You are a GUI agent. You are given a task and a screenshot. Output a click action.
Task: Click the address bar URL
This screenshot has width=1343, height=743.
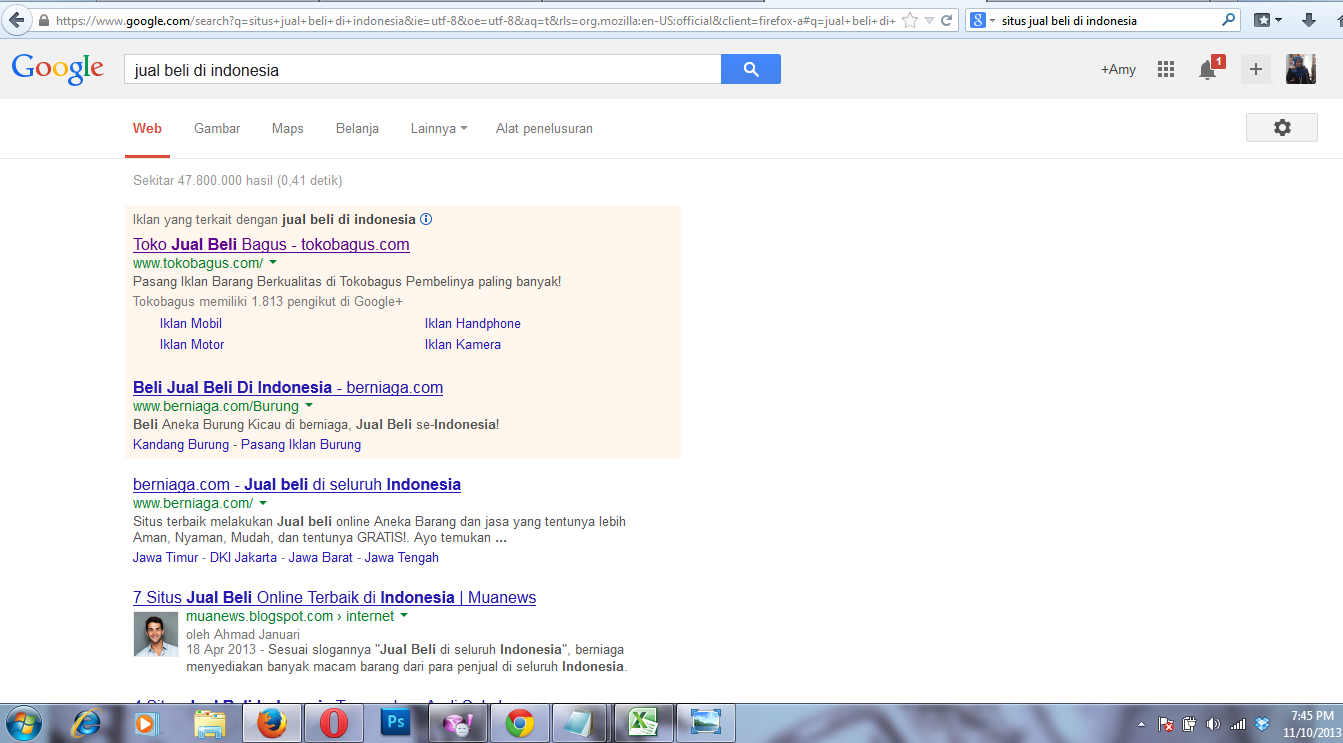tap(475, 20)
